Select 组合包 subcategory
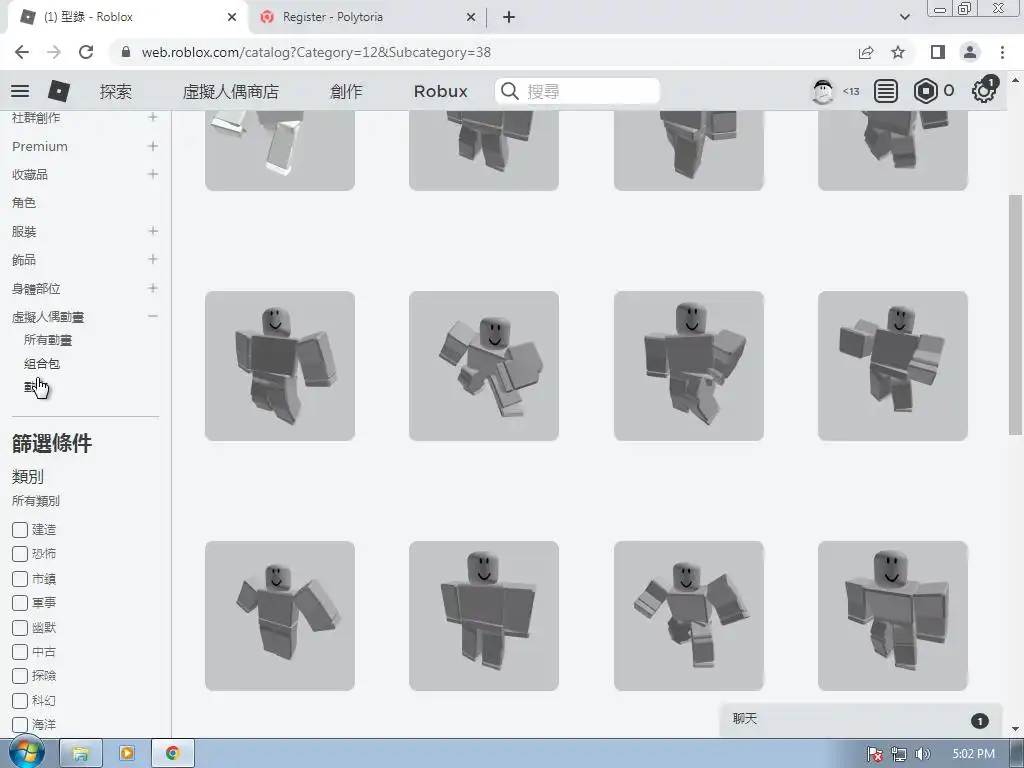The width and height of the screenshot is (1024, 768). 42,364
